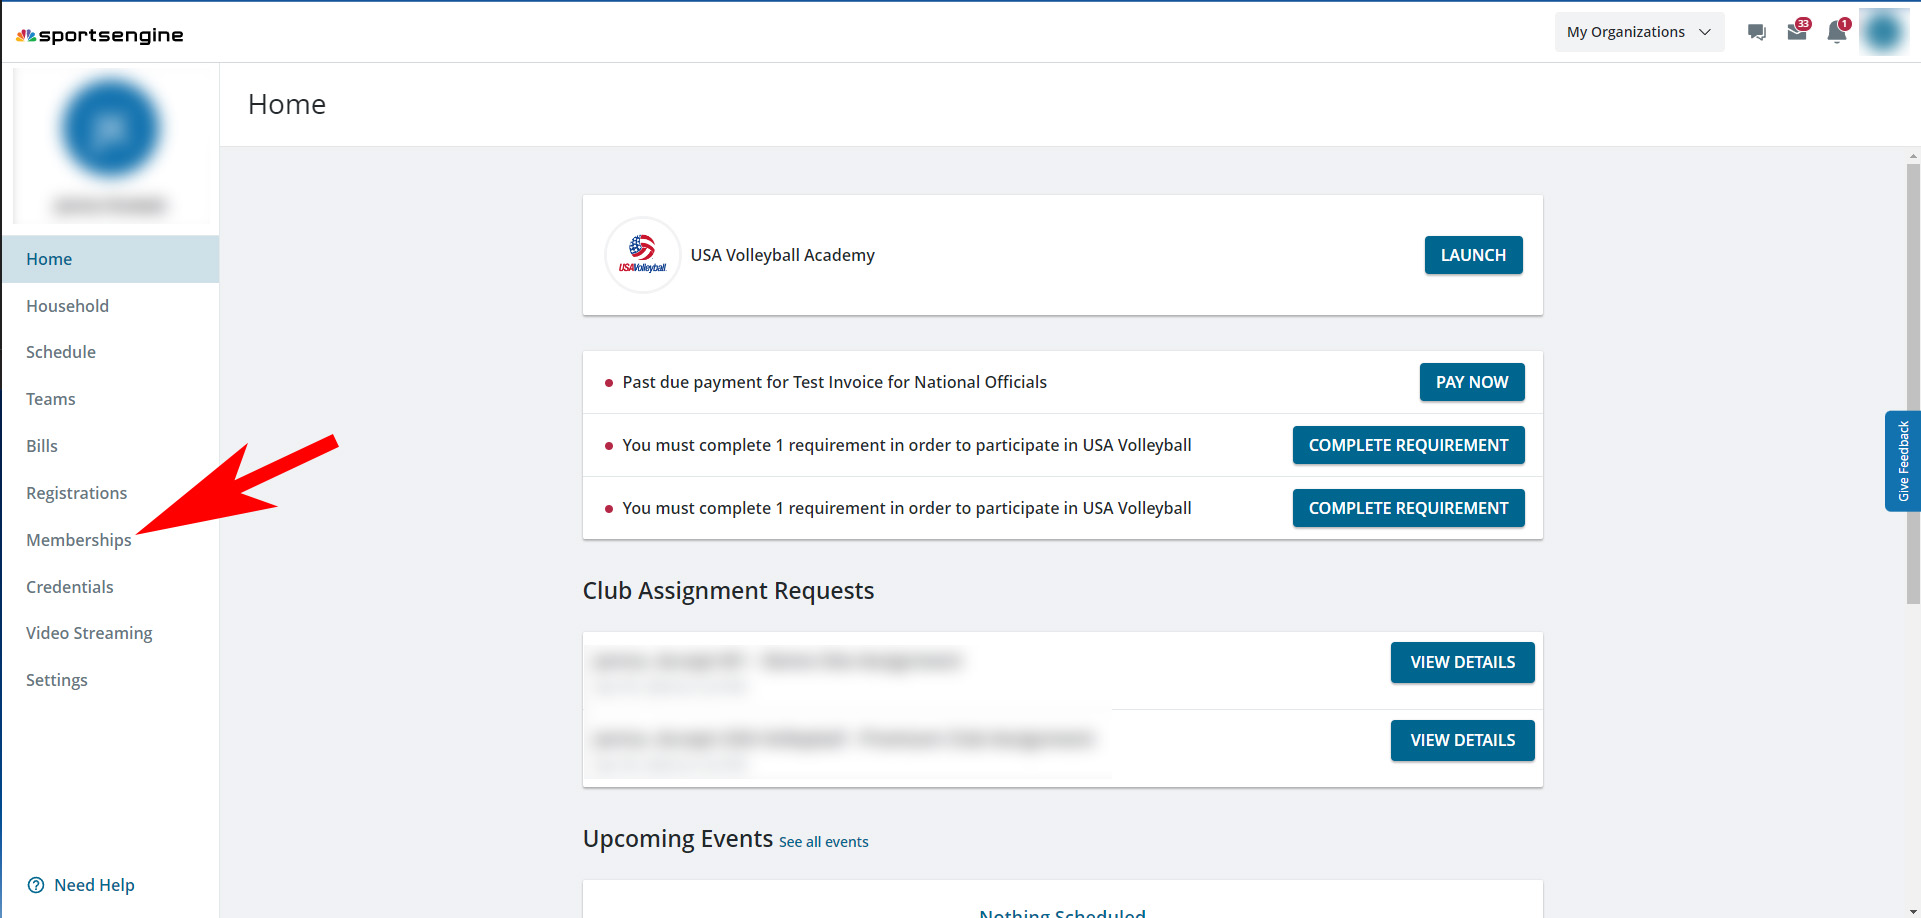
Task: Select Video Streaming from sidebar
Action: 89,633
